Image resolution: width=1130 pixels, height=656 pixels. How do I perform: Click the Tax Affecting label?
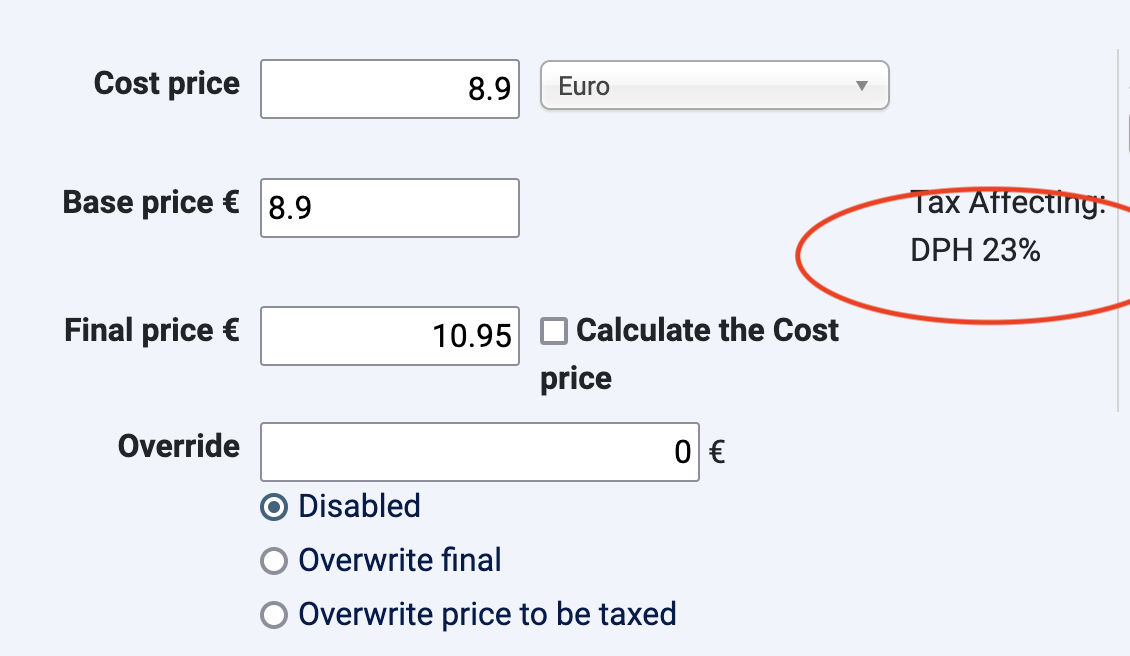tap(1008, 203)
